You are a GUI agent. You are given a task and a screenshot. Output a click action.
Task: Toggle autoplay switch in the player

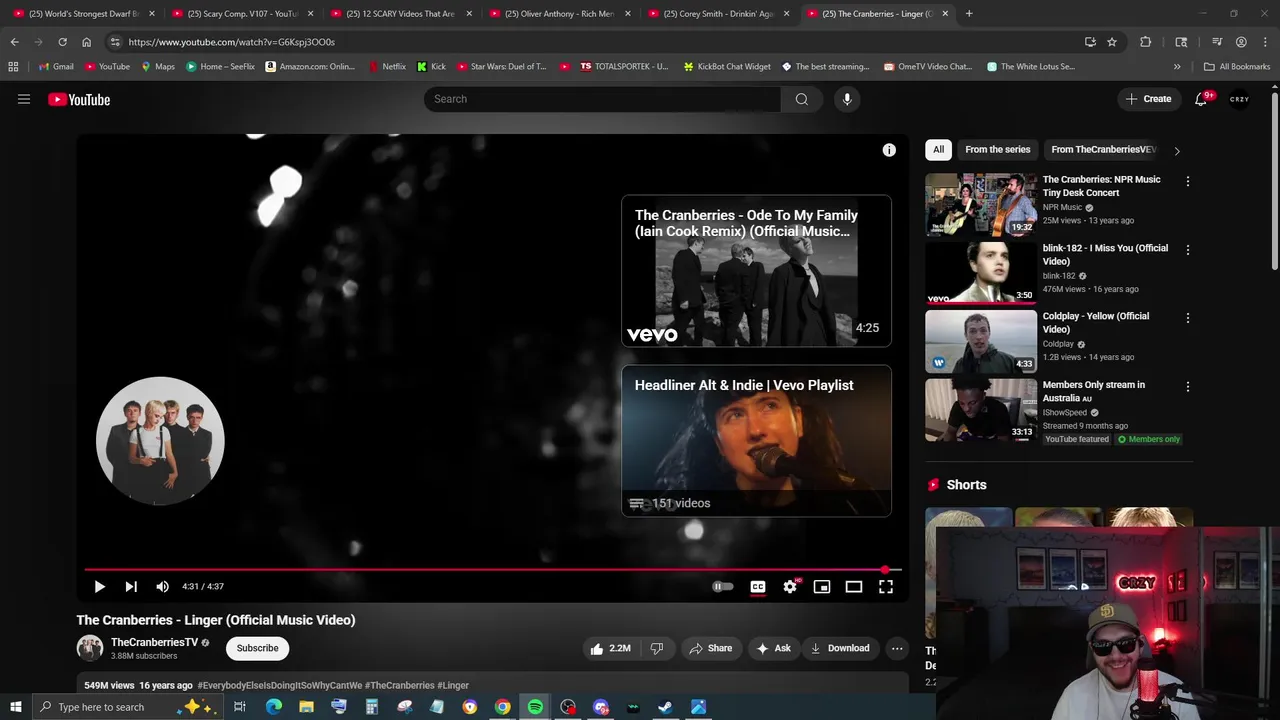722,587
